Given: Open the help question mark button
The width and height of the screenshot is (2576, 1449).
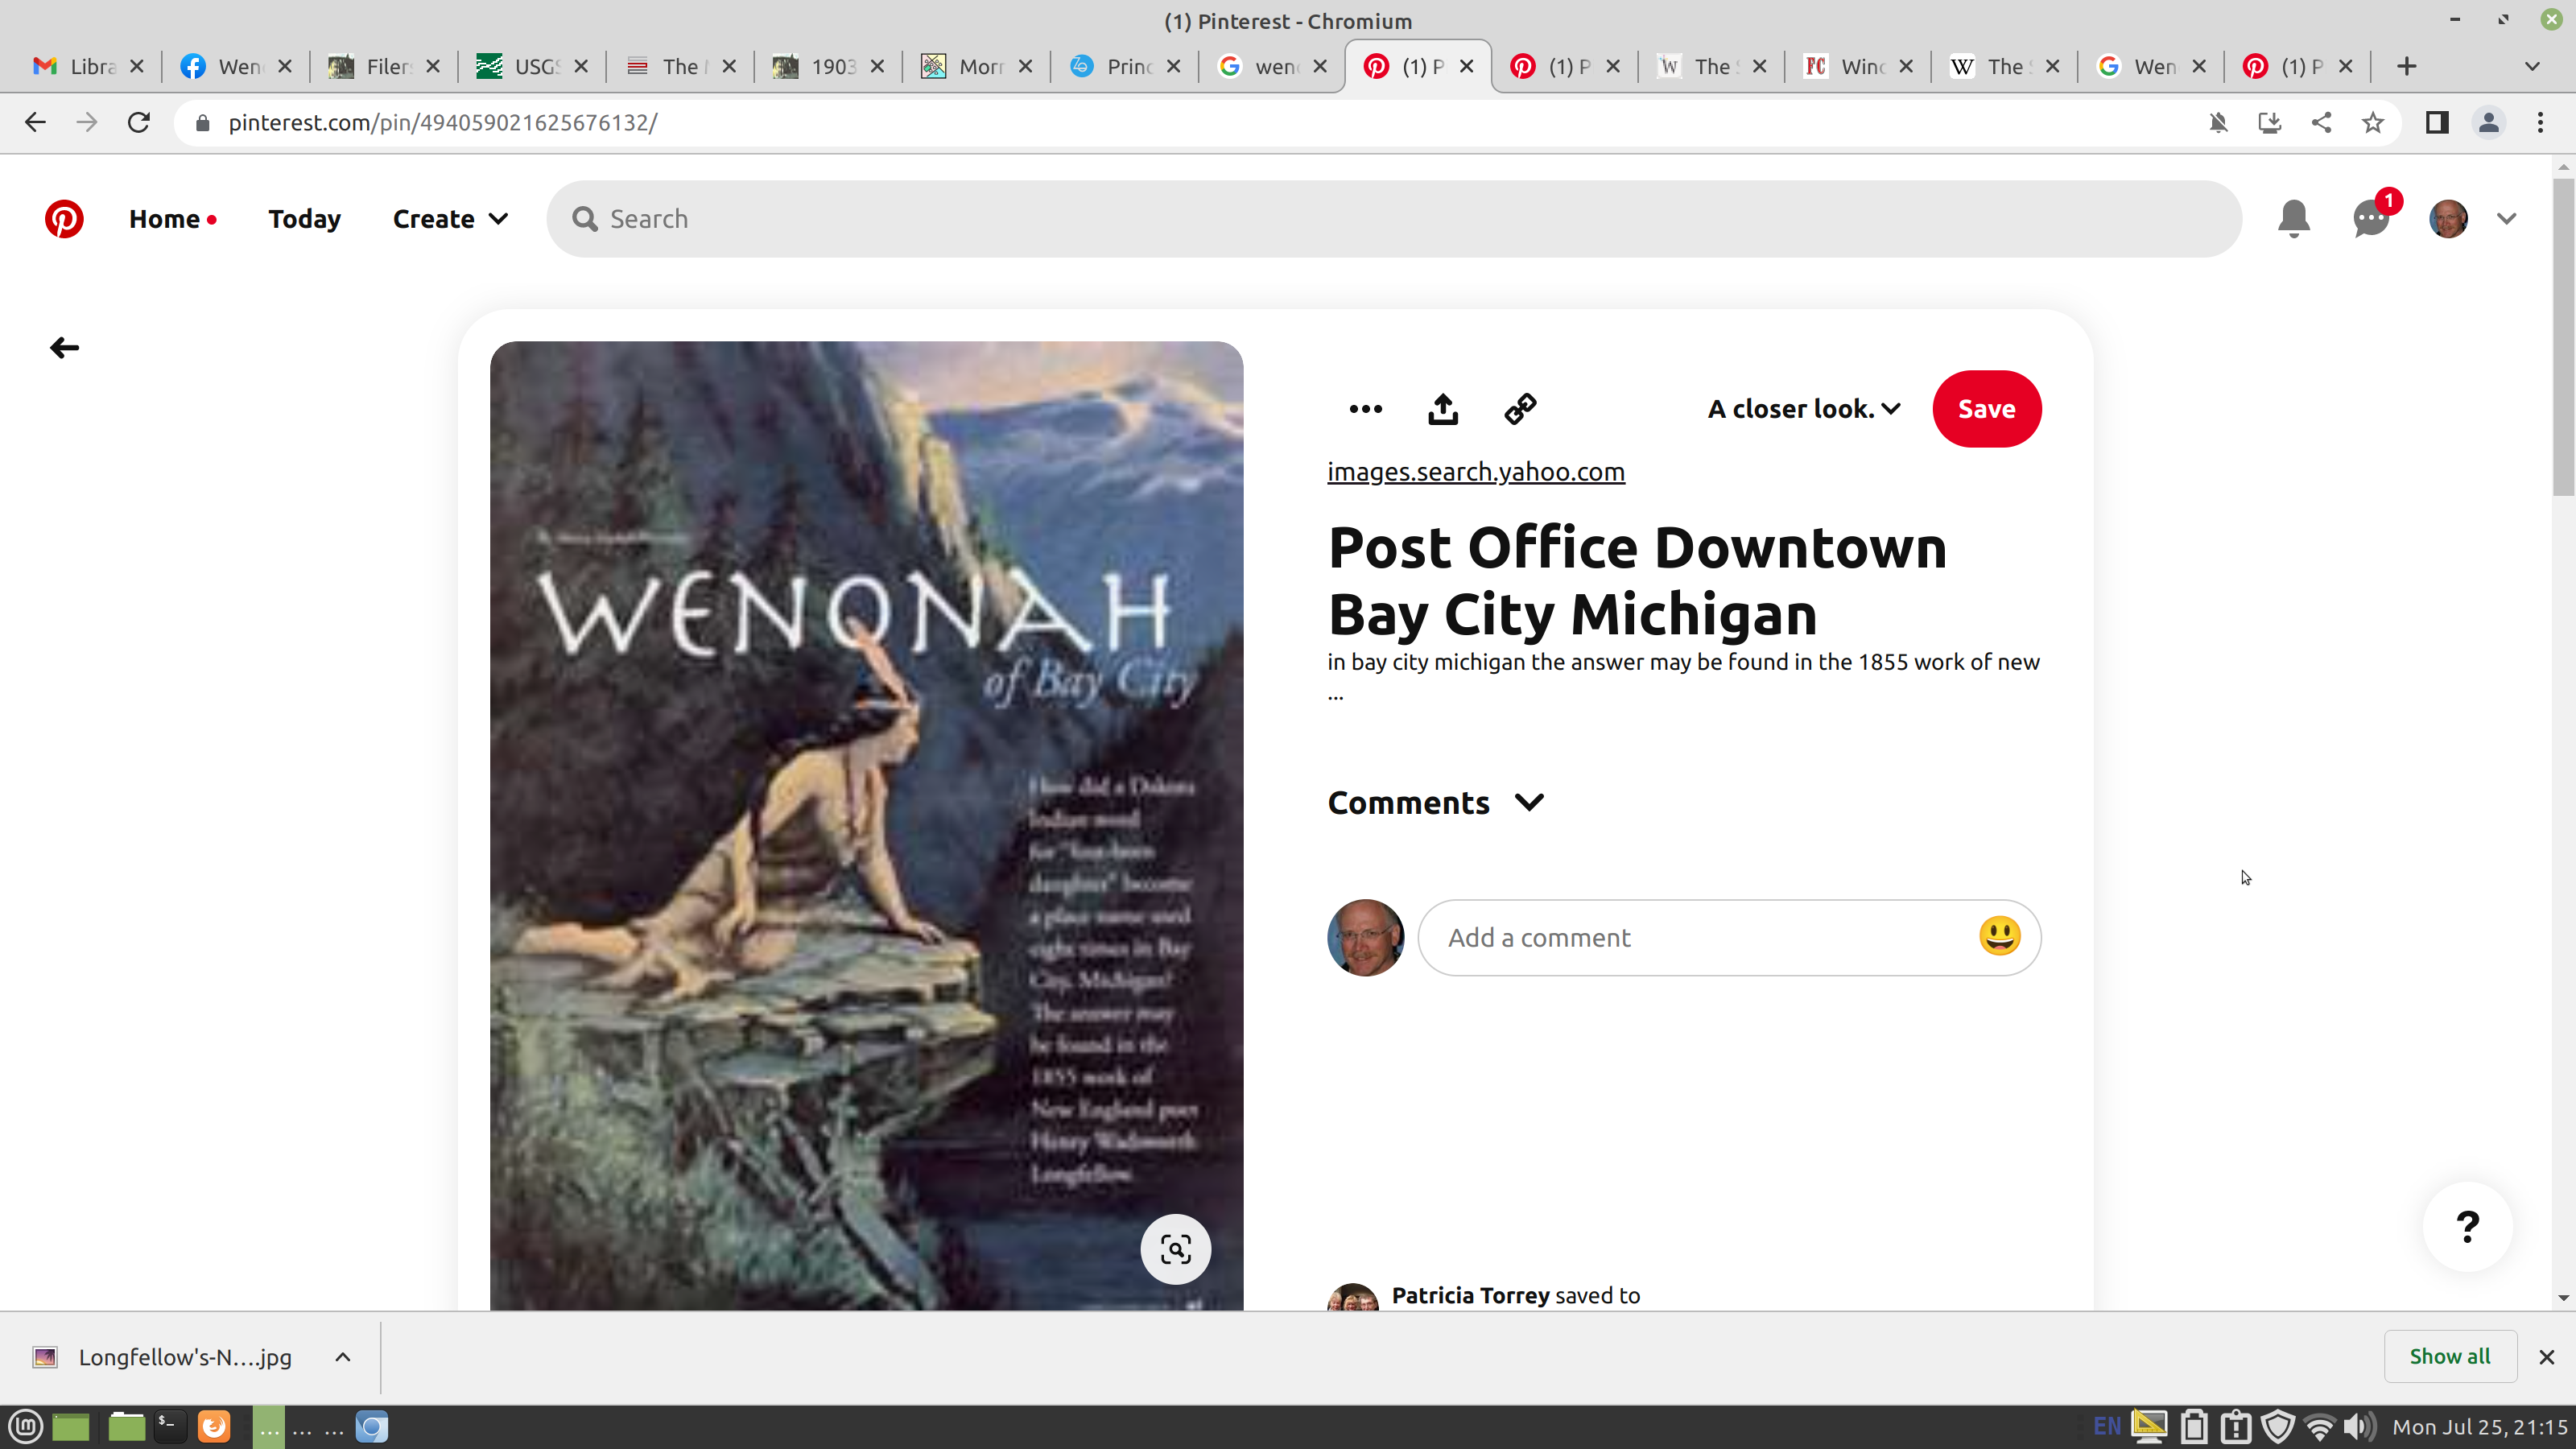Looking at the screenshot, I should (x=2467, y=1226).
